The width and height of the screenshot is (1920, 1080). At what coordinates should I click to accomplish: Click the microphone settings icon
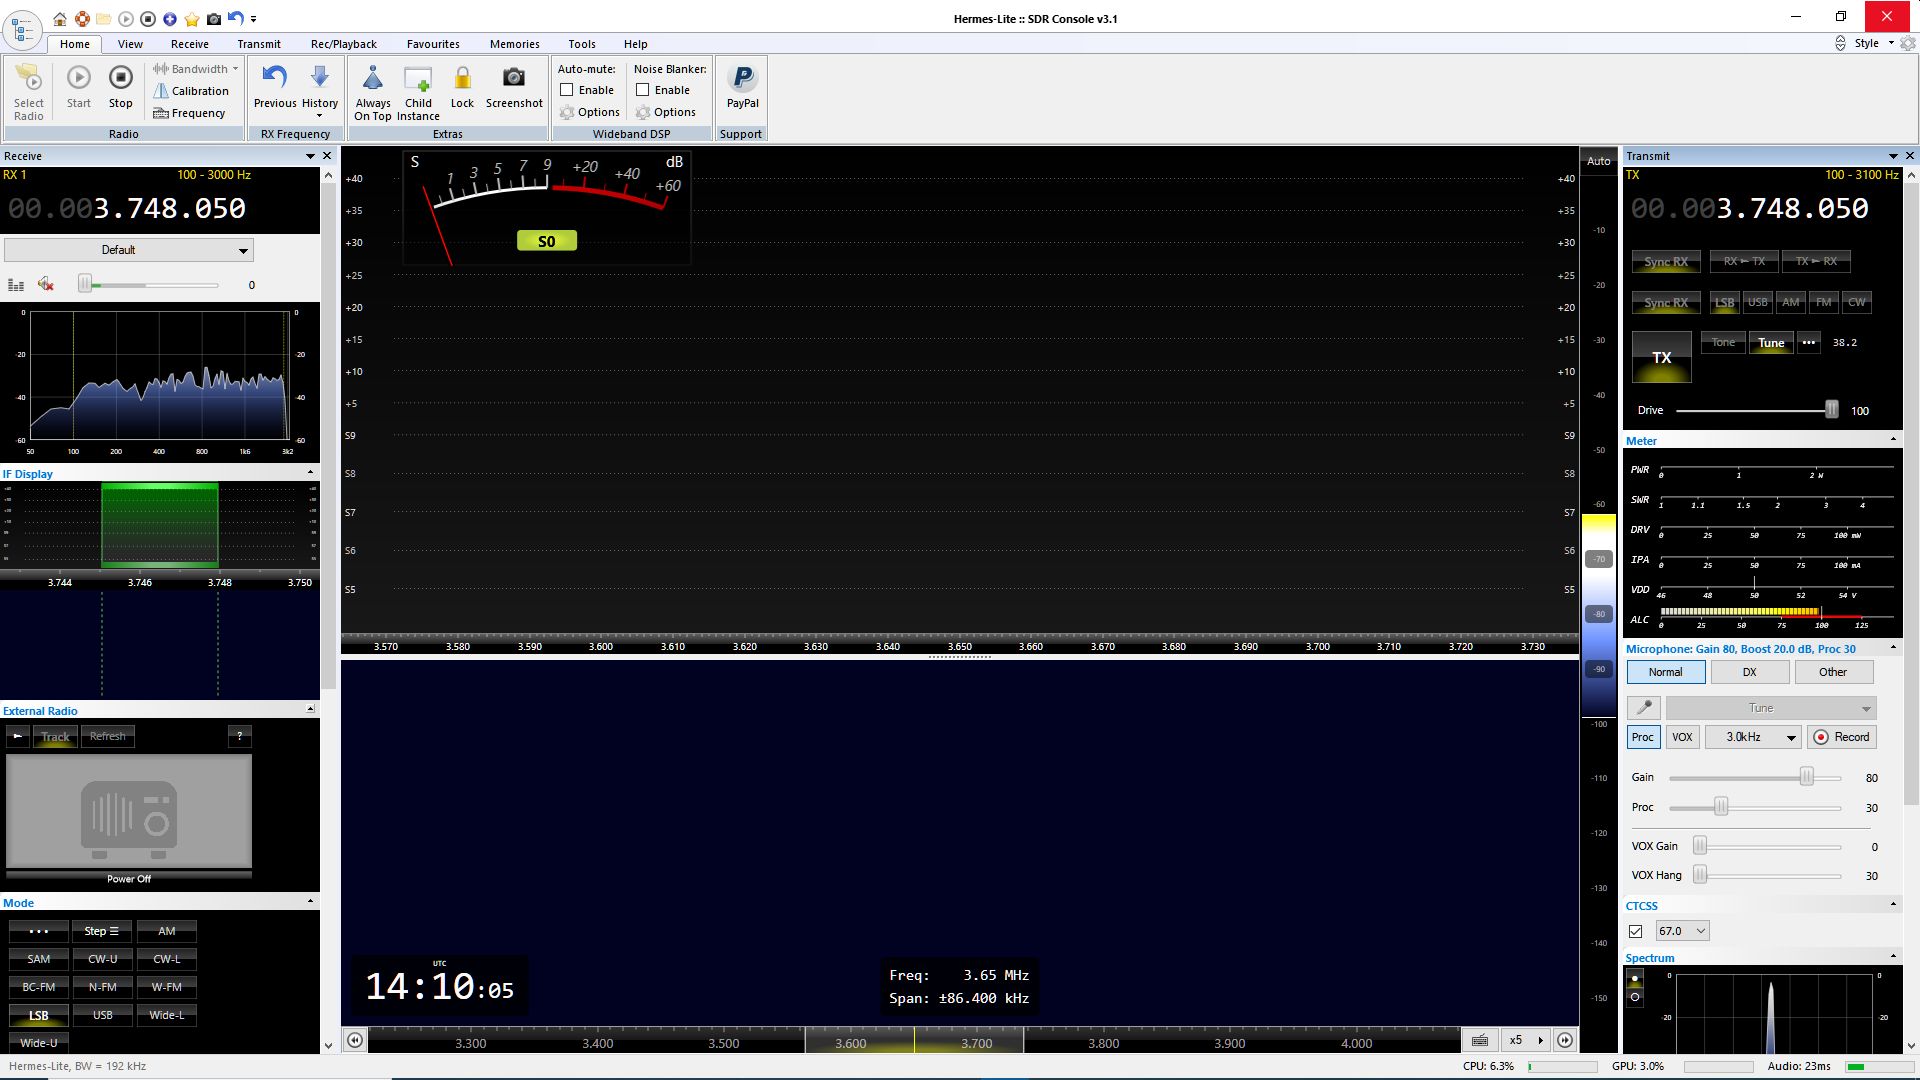click(x=1643, y=708)
